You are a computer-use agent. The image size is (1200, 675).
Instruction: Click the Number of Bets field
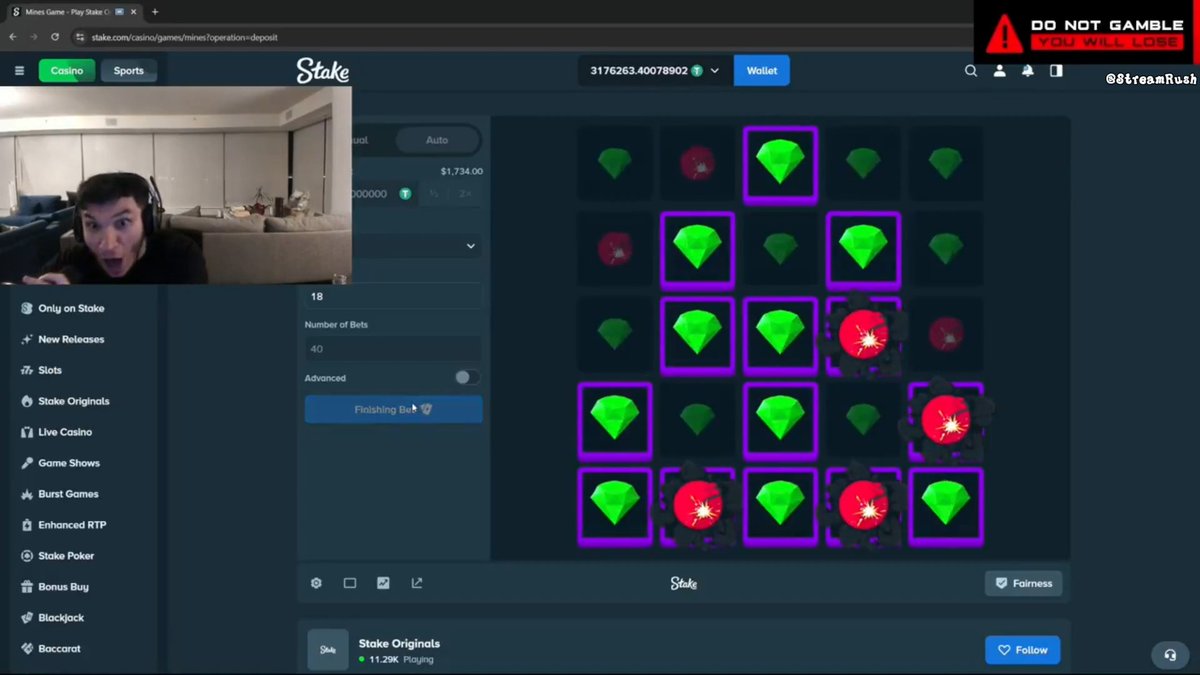[393, 349]
